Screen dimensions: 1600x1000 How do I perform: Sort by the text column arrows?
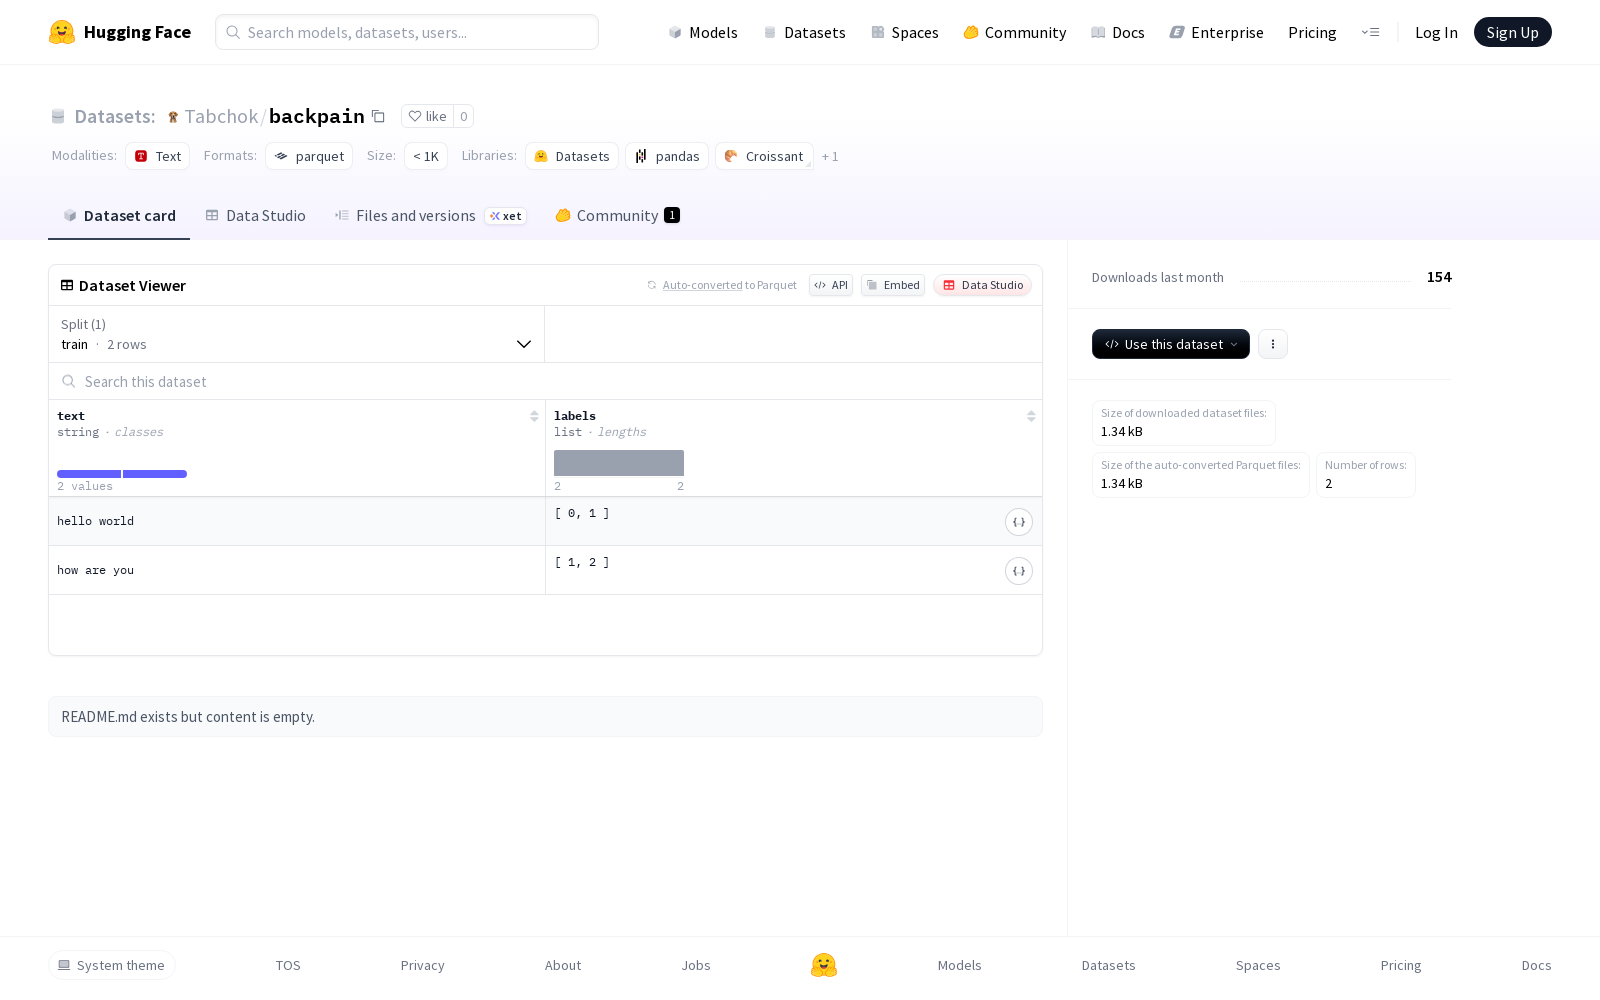(534, 416)
